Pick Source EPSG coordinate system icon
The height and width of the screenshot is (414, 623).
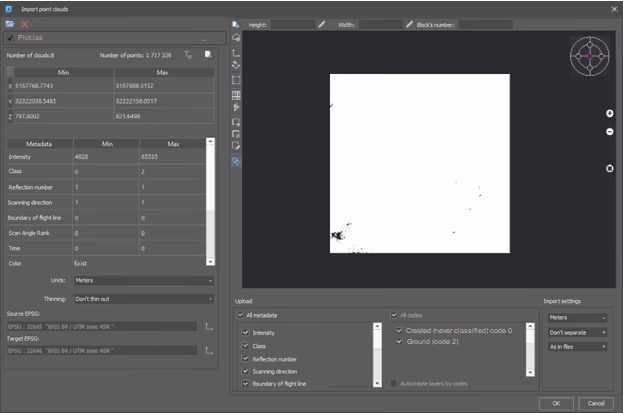click(209, 327)
